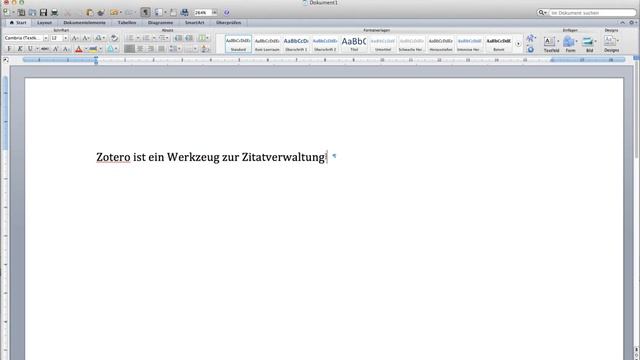
Task: Click the Open document toolbar icon
Action: (x=32, y=13)
